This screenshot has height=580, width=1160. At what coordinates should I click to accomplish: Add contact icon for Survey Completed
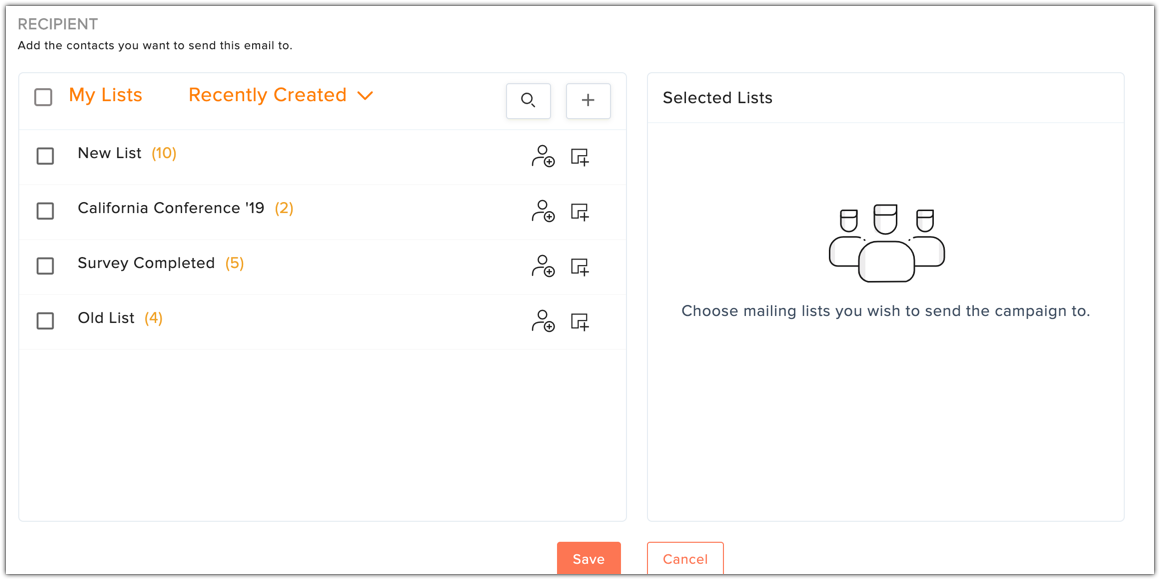tap(543, 266)
